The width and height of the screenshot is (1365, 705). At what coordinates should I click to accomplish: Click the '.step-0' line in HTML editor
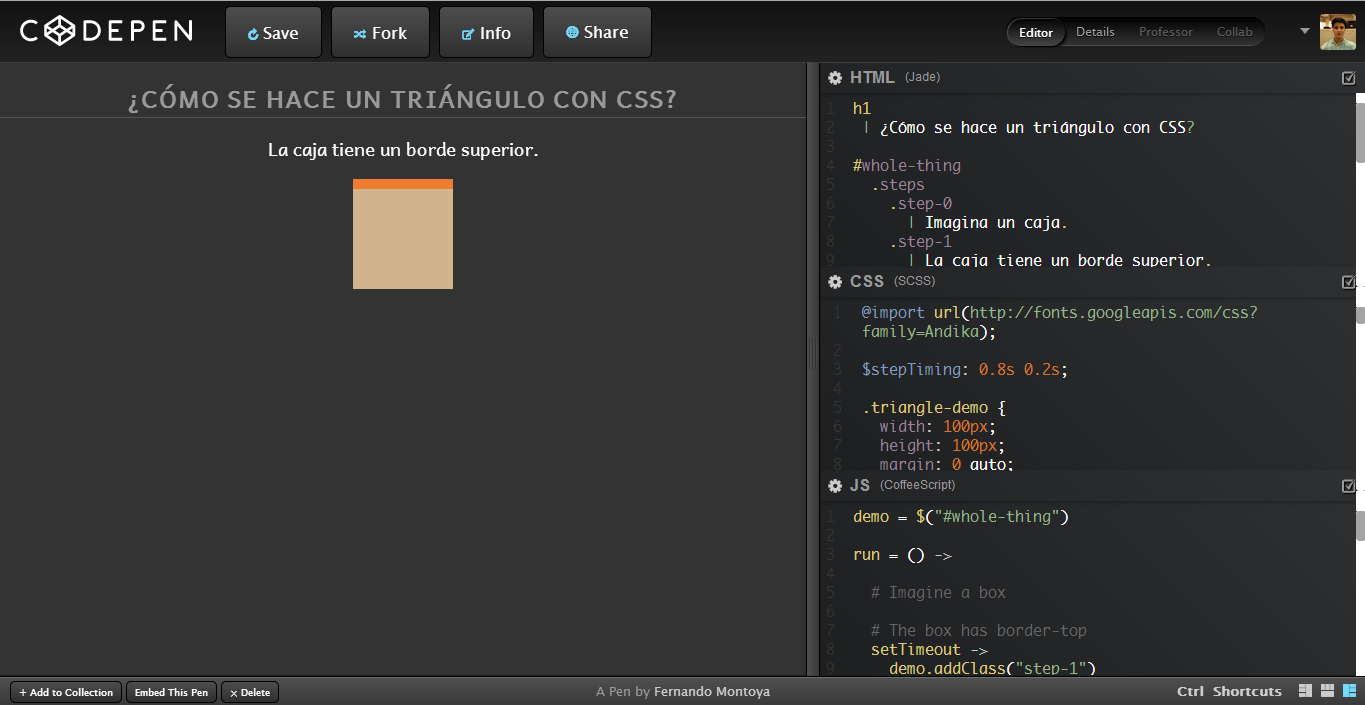point(921,204)
